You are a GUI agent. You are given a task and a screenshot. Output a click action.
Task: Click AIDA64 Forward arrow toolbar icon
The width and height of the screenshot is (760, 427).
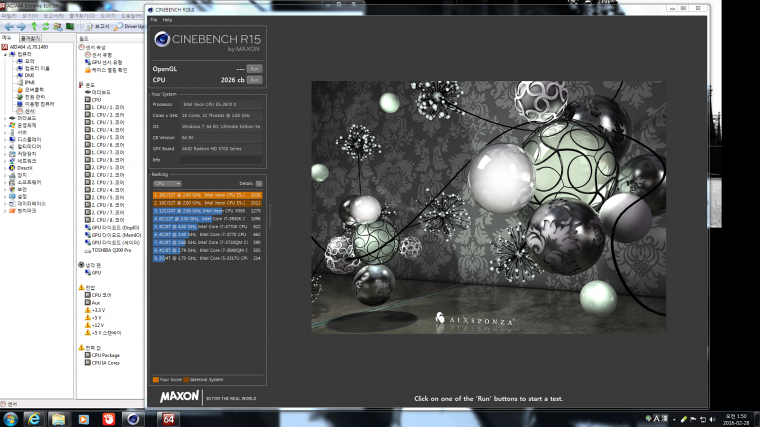click(x=21, y=27)
